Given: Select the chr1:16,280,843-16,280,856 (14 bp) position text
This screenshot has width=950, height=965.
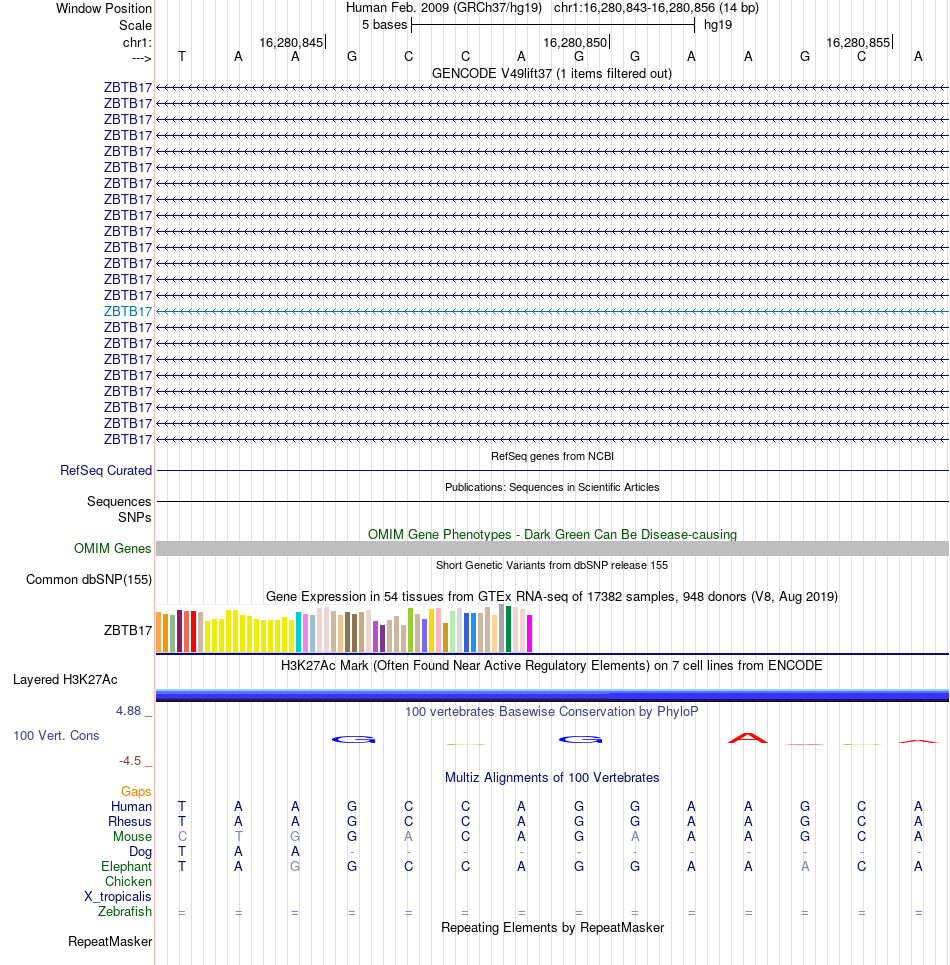Looking at the screenshot, I should [x=656, y=8].
